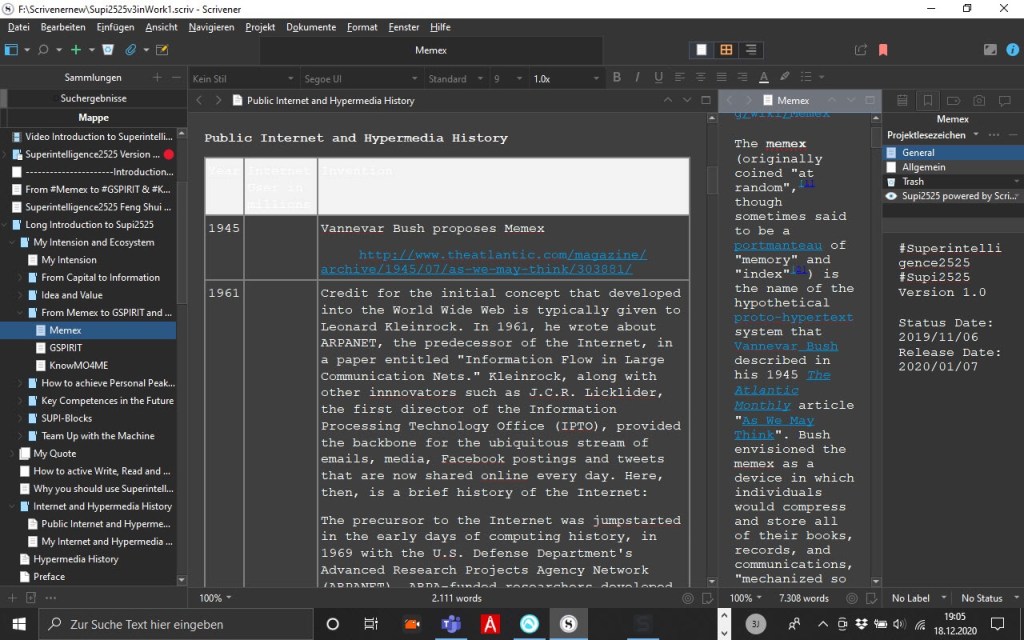Click the Quick Reference notepad icon
The width and height of the screenshot is (1024, 640).
pyautogui.click(x=162, y=50)
